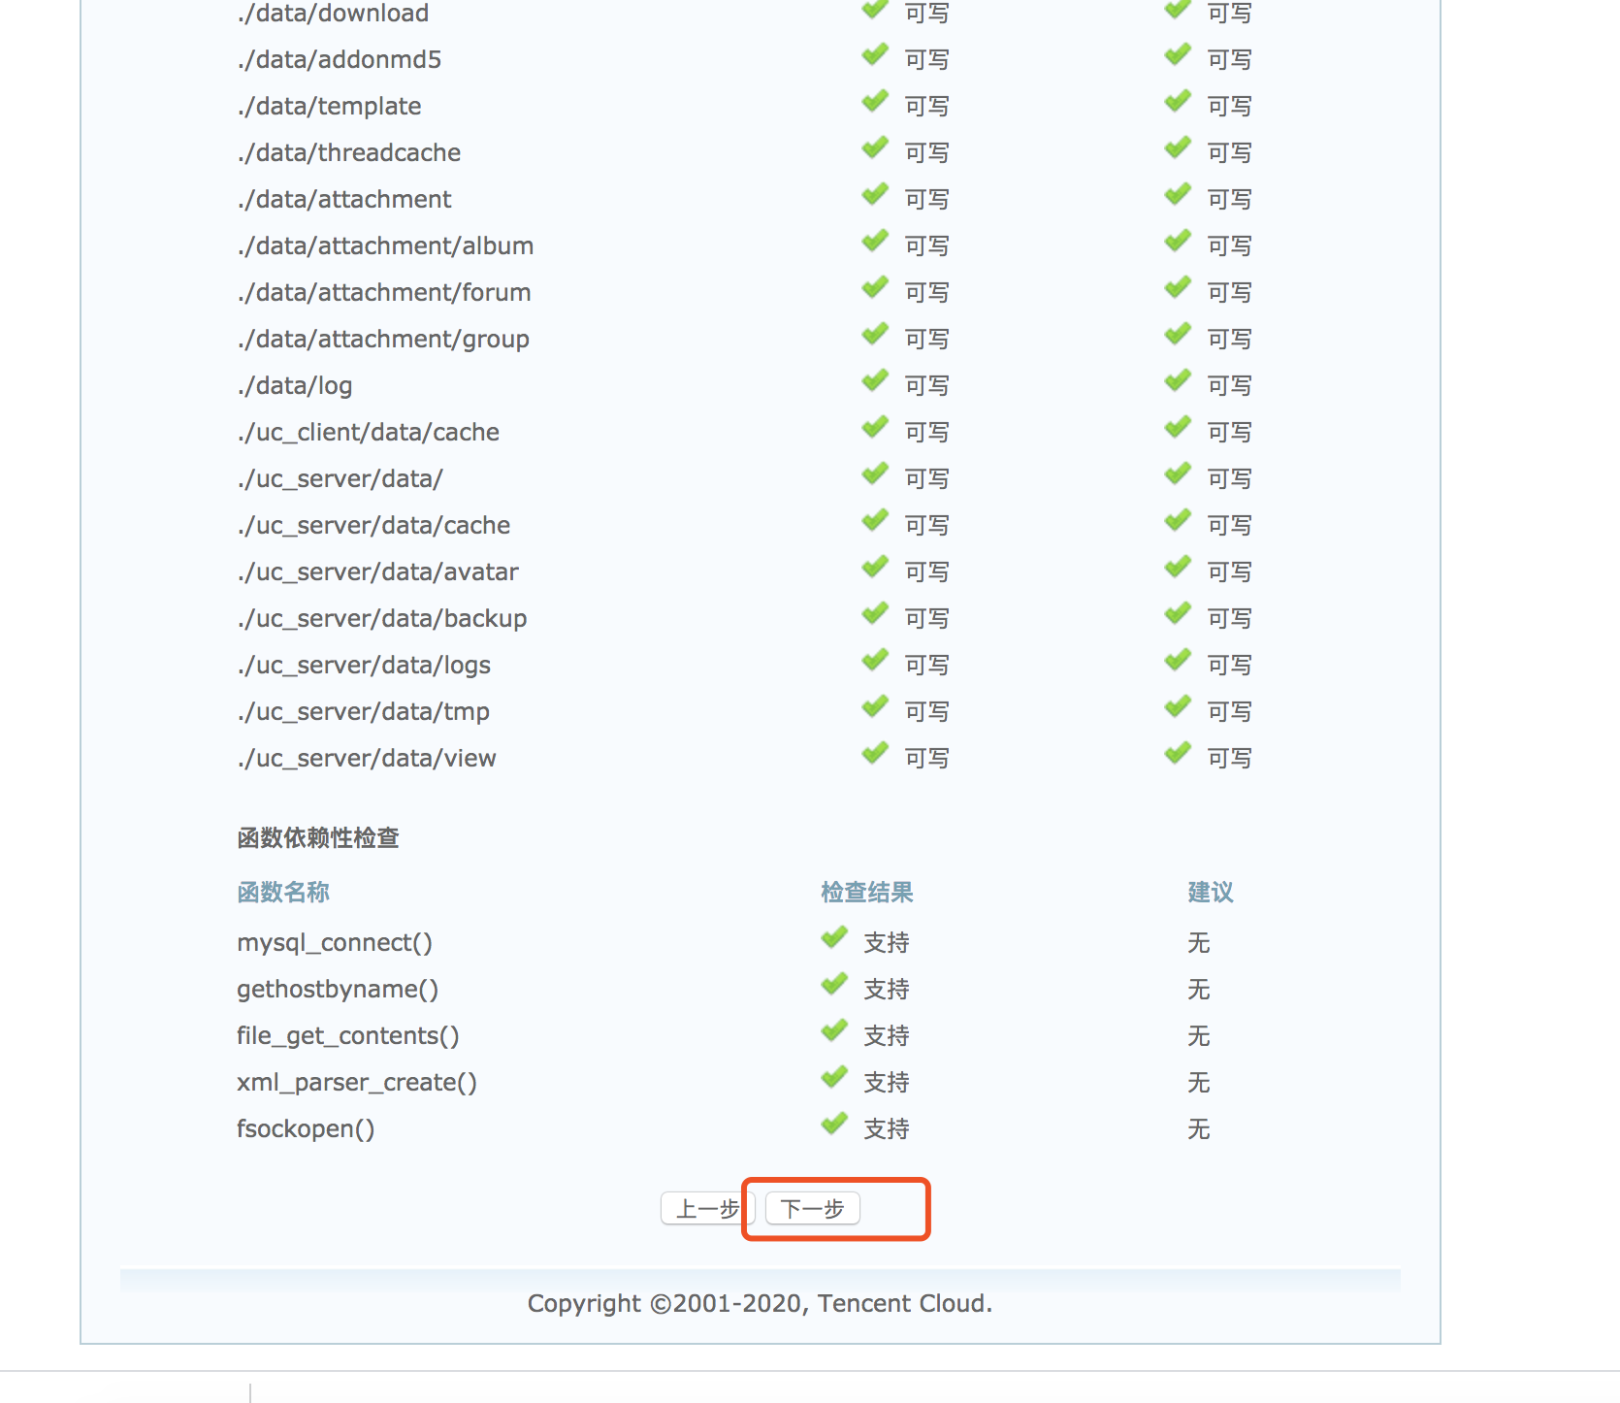This screenshot has height=1403, width=1620.
Task: Click the 支持 result for xml_parser_create()
Action: 887,1083
